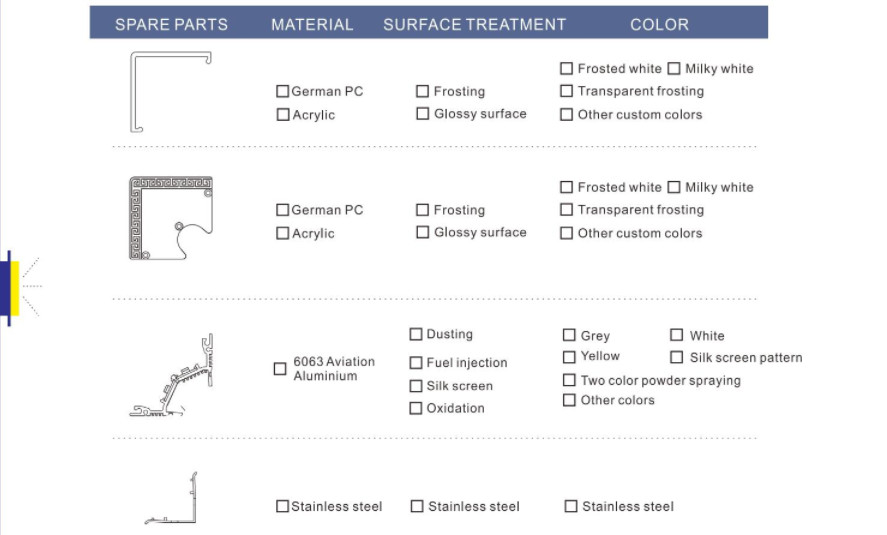The height and width of the screenshot is (535, 887).
Task: Select the stainless steel angle profile drawing
Action: tap(171, 498)
